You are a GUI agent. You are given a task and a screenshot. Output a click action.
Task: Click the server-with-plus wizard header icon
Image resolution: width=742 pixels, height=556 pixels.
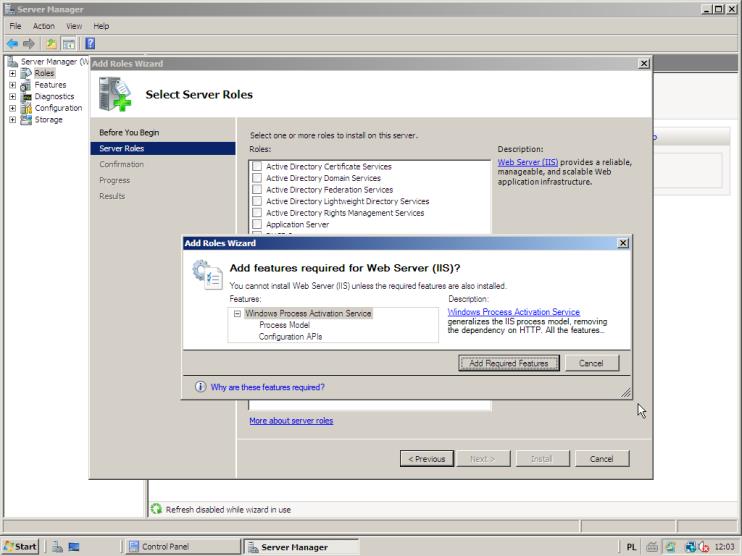(x=115, y=94)
